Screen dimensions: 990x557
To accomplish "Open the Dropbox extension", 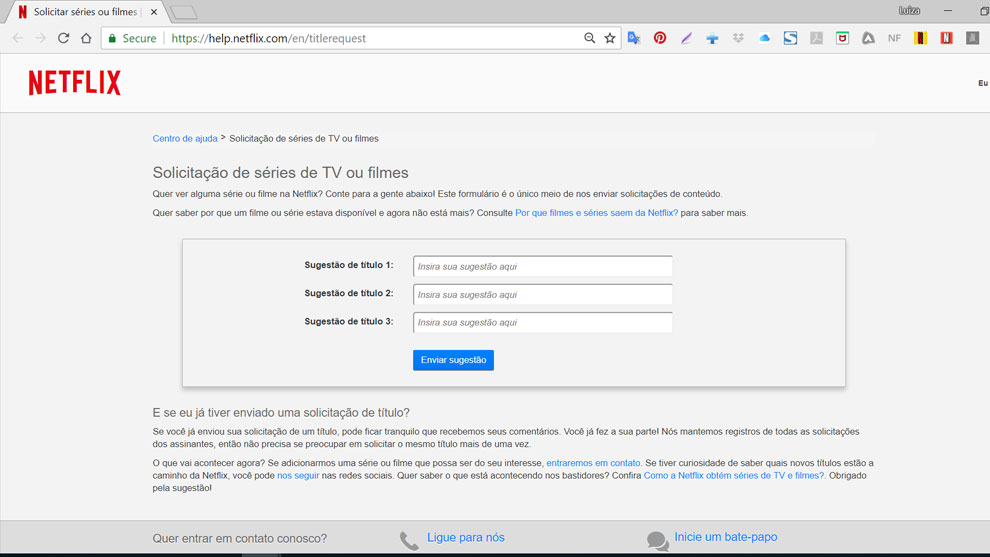I will [x=738, y=38].
